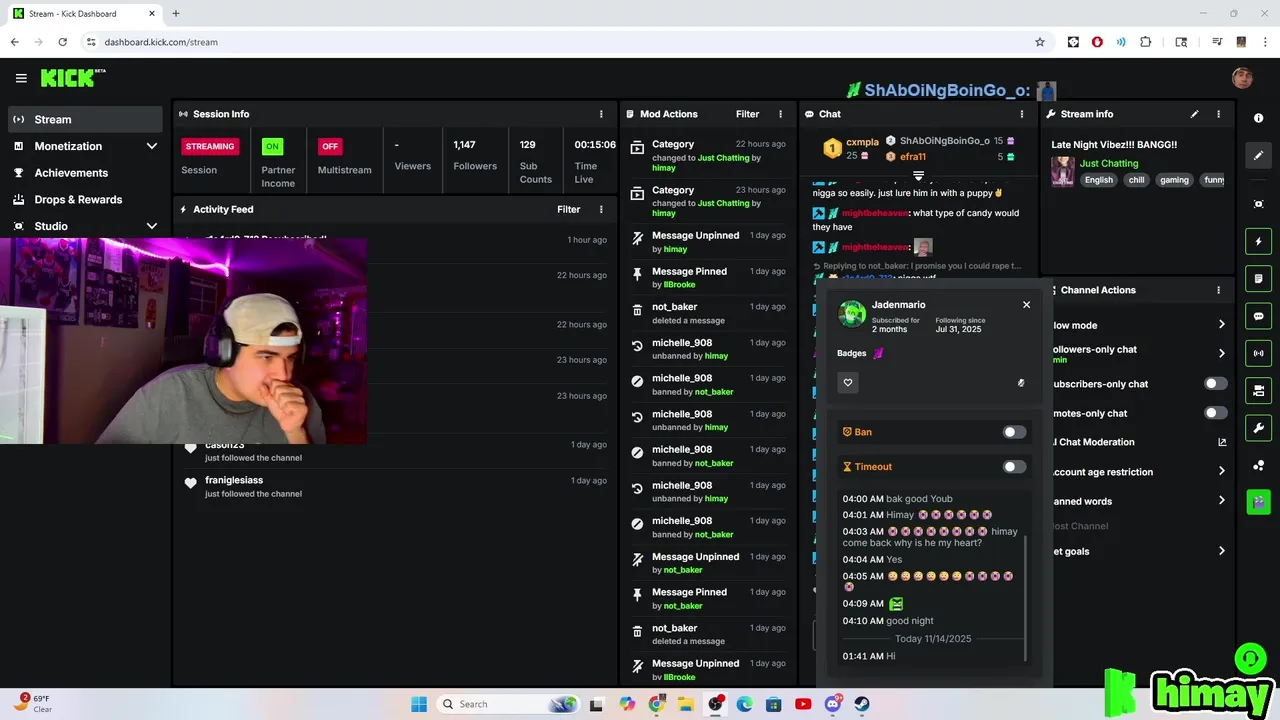Close the Jadenmario user card
Viewport: 1280px width, 720px height.
tap(1026, 305)
